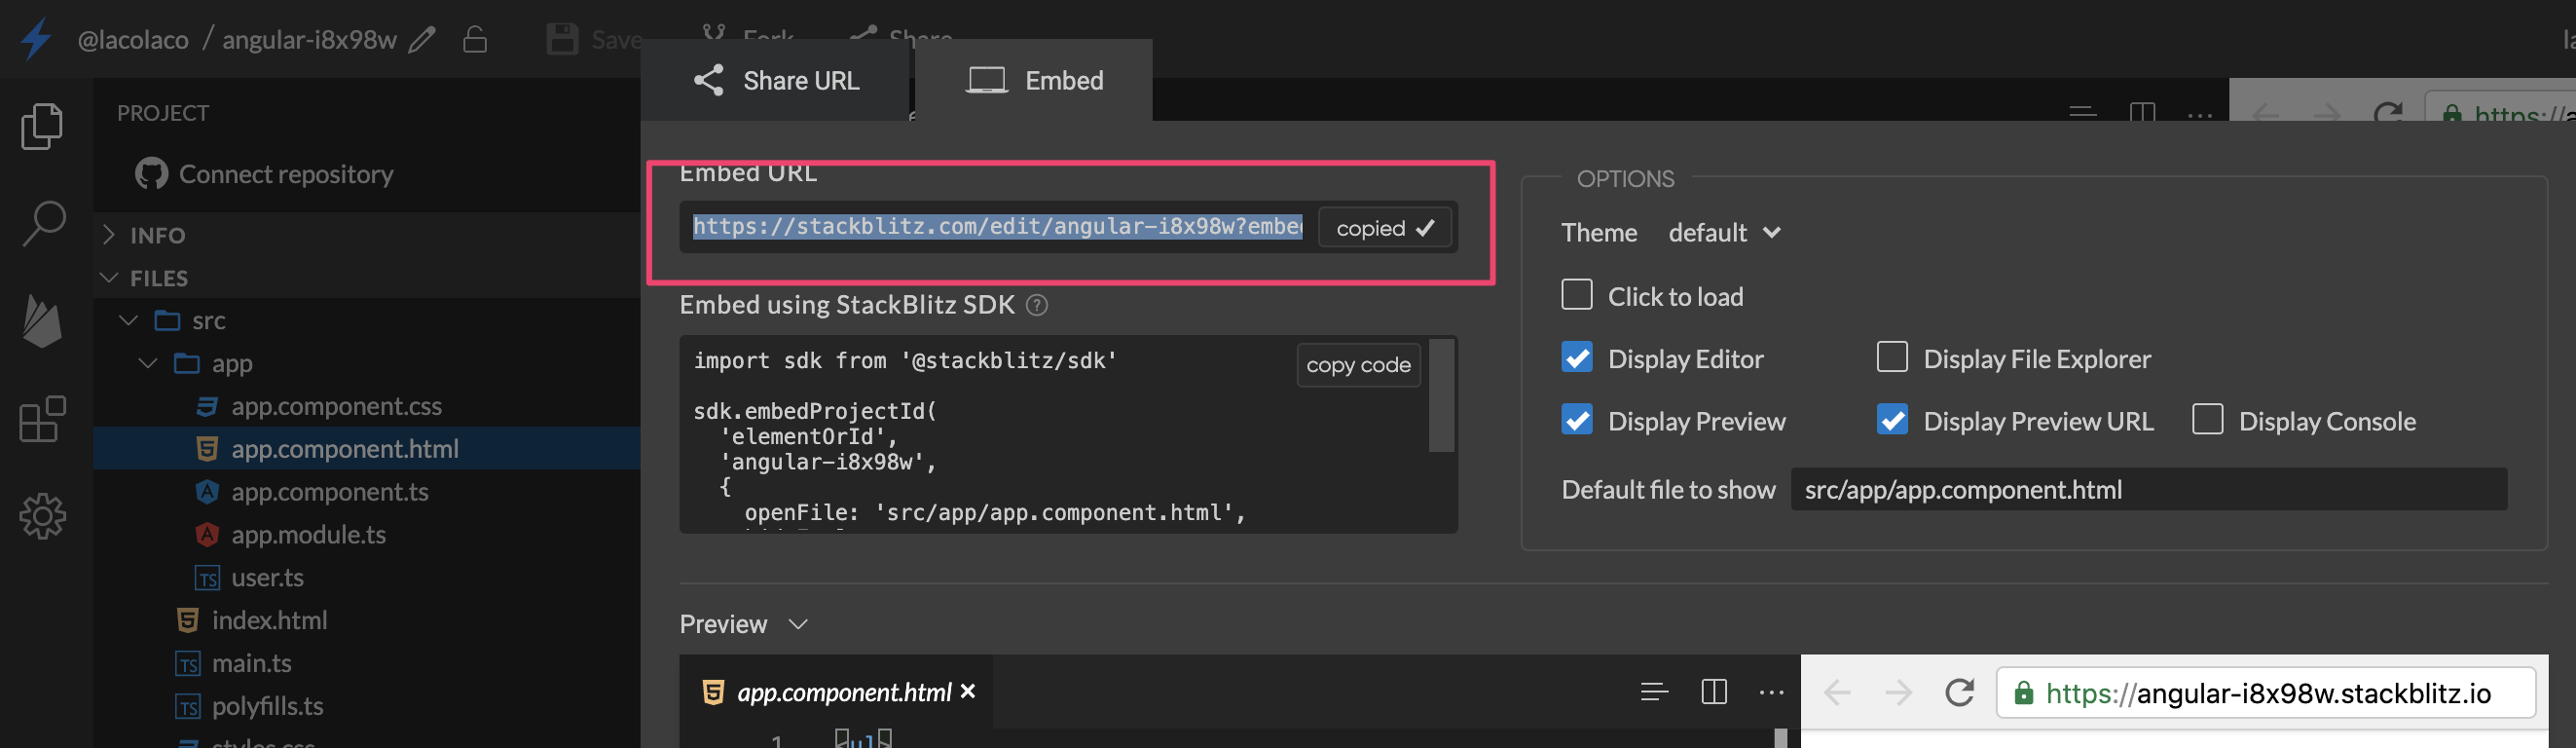Viewport: 2576px width, 748px height.
Task: Click the forward arrow in preview browser
Action: point(1898,692)
